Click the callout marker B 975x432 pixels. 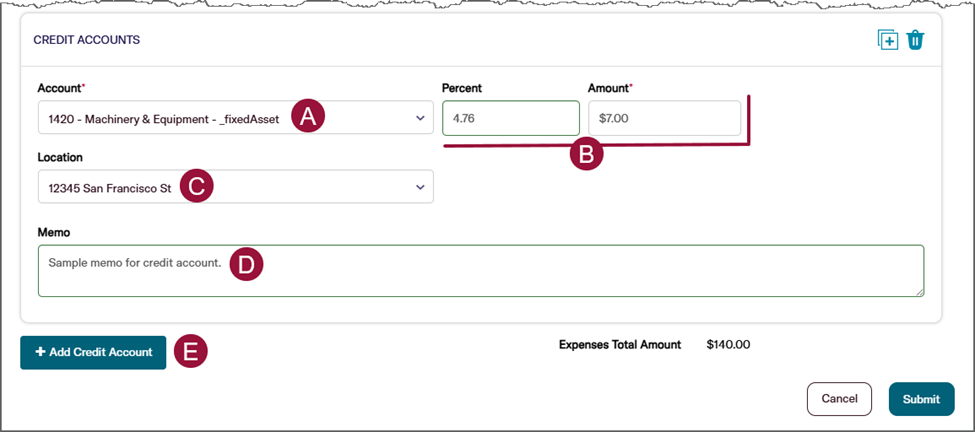coord(586,154)
